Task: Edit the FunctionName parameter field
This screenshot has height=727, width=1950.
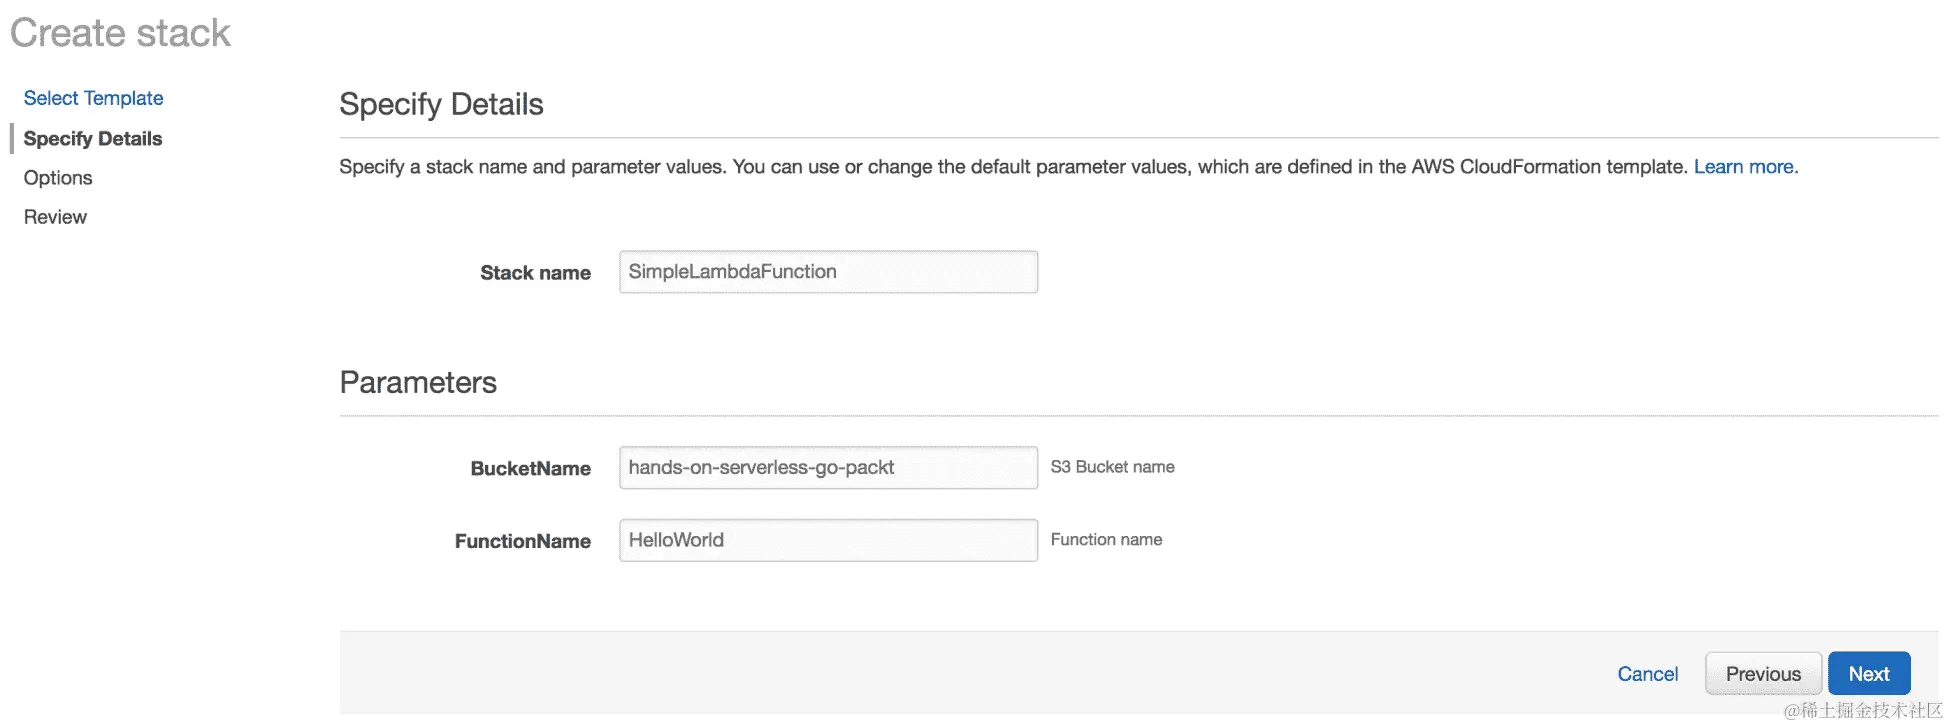Action: [x=828, y=540]
